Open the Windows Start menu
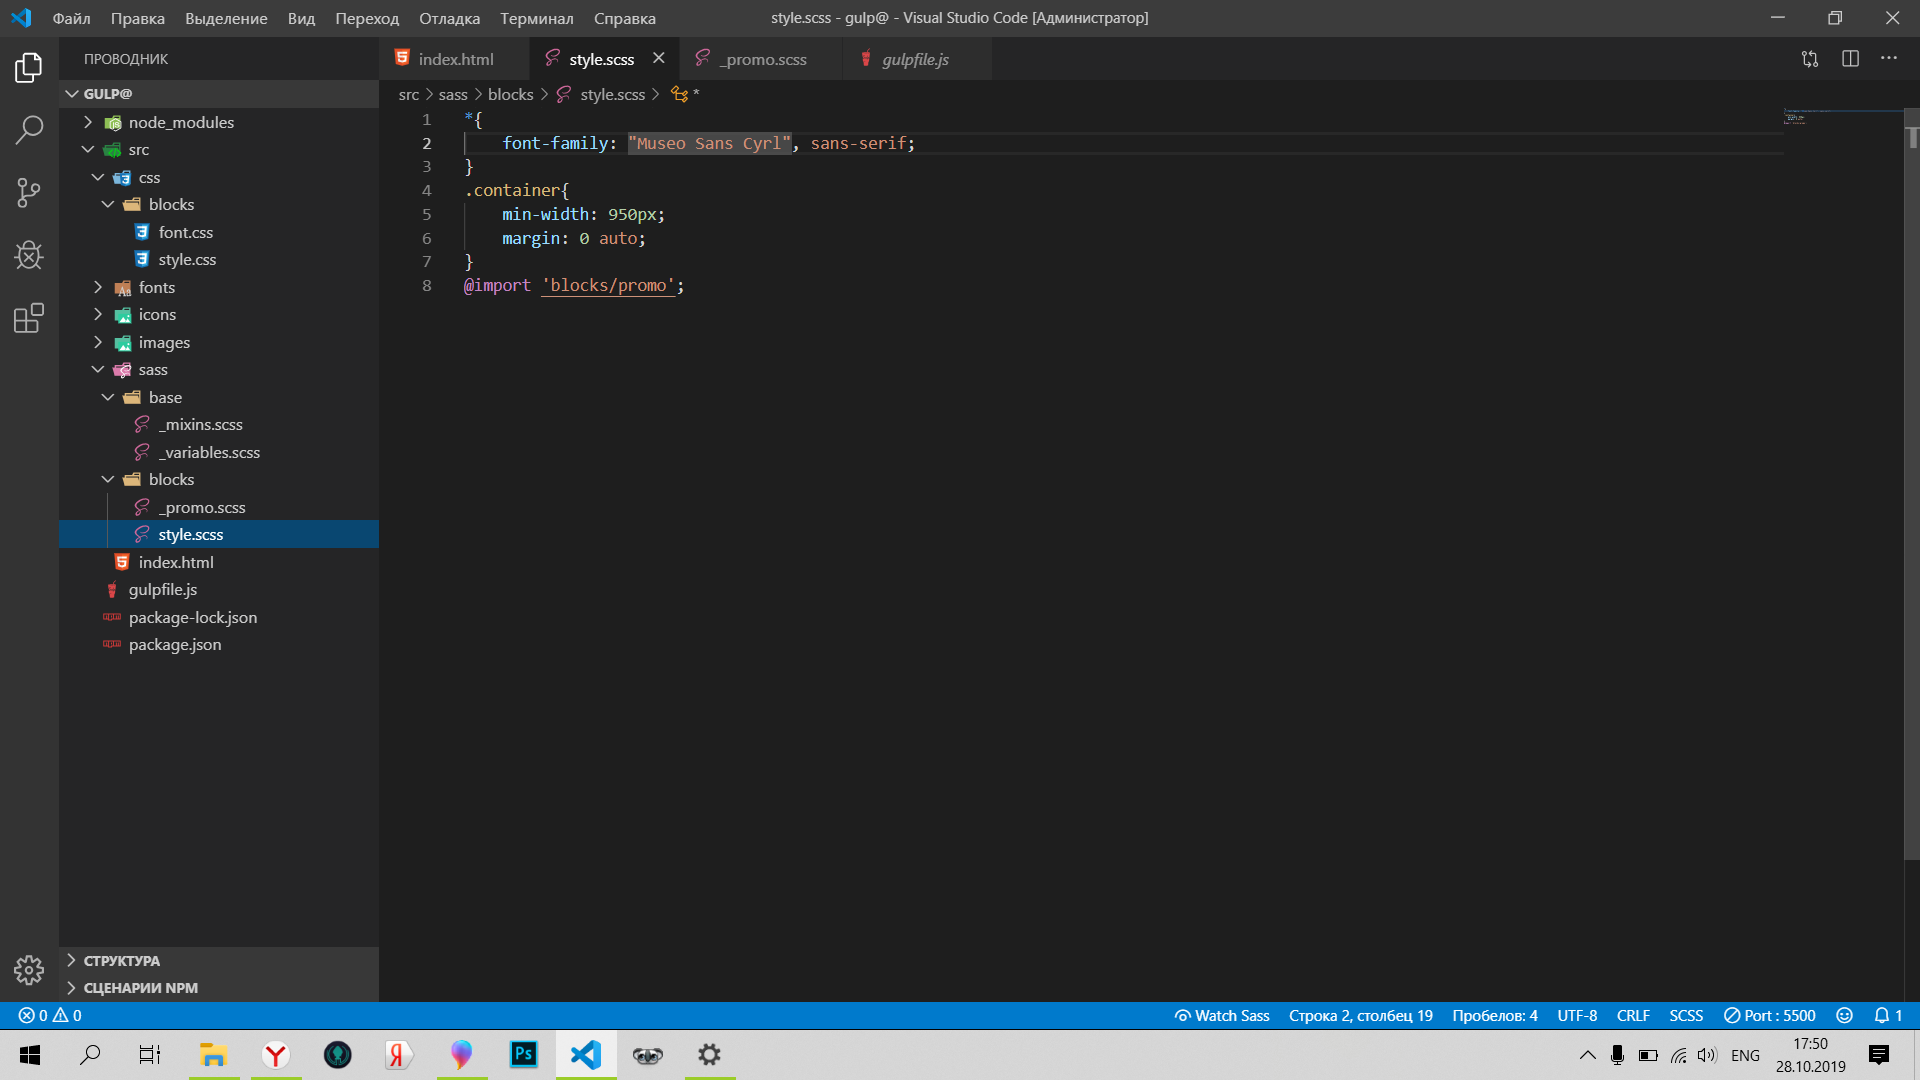Screen dimensions: 1920x1080 tap(30, 1055)
